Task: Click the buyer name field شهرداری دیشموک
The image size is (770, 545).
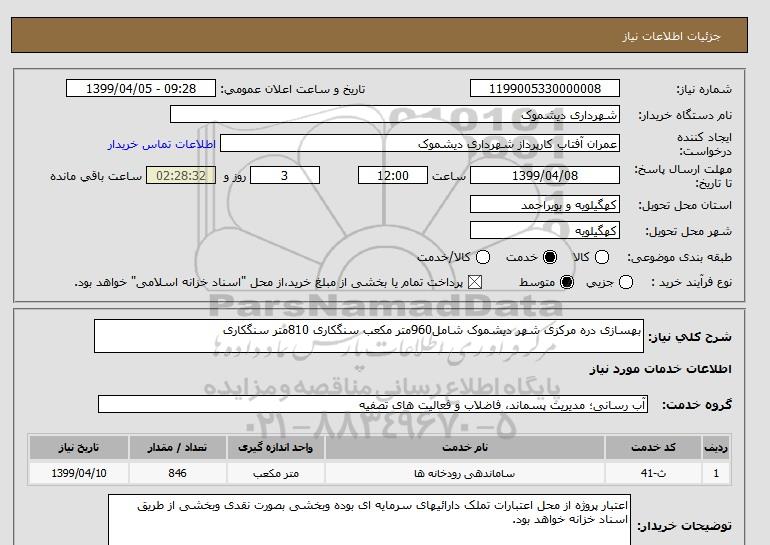Action: click(x=394, y=115)
